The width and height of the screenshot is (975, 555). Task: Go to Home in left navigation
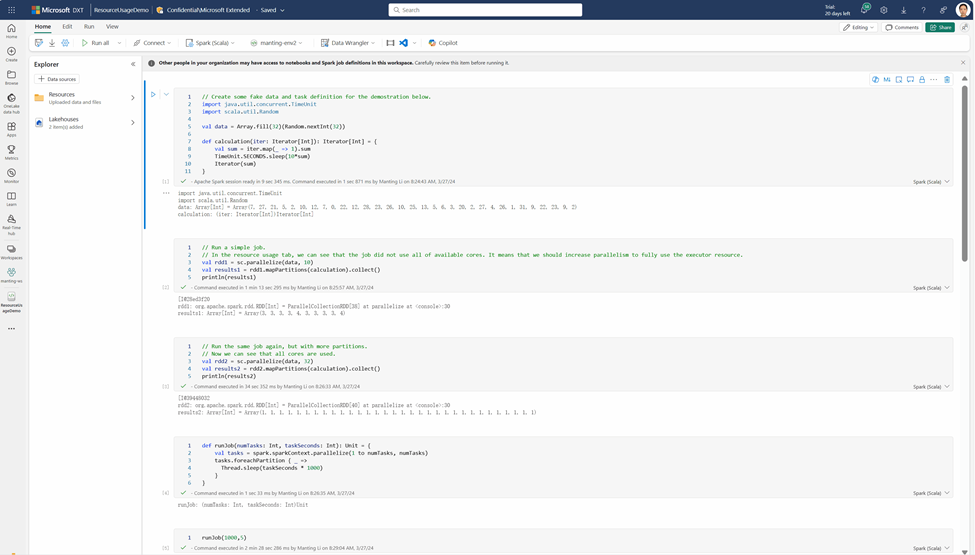click(x=11, y=31)
